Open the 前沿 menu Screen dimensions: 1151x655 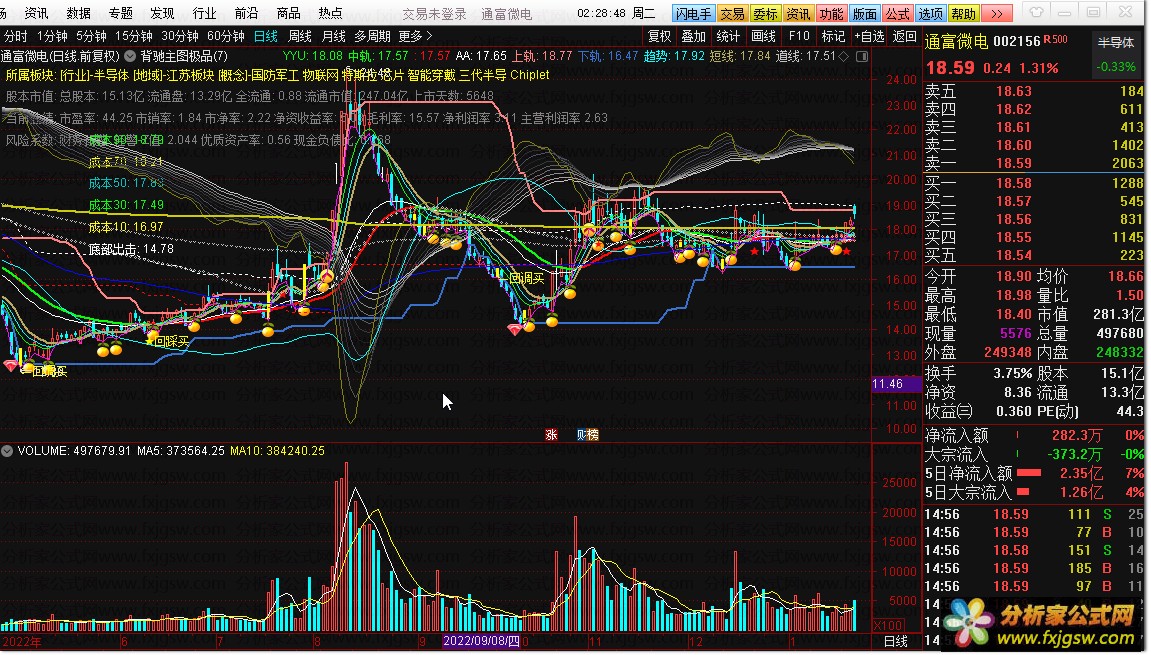tap(246, 13)
